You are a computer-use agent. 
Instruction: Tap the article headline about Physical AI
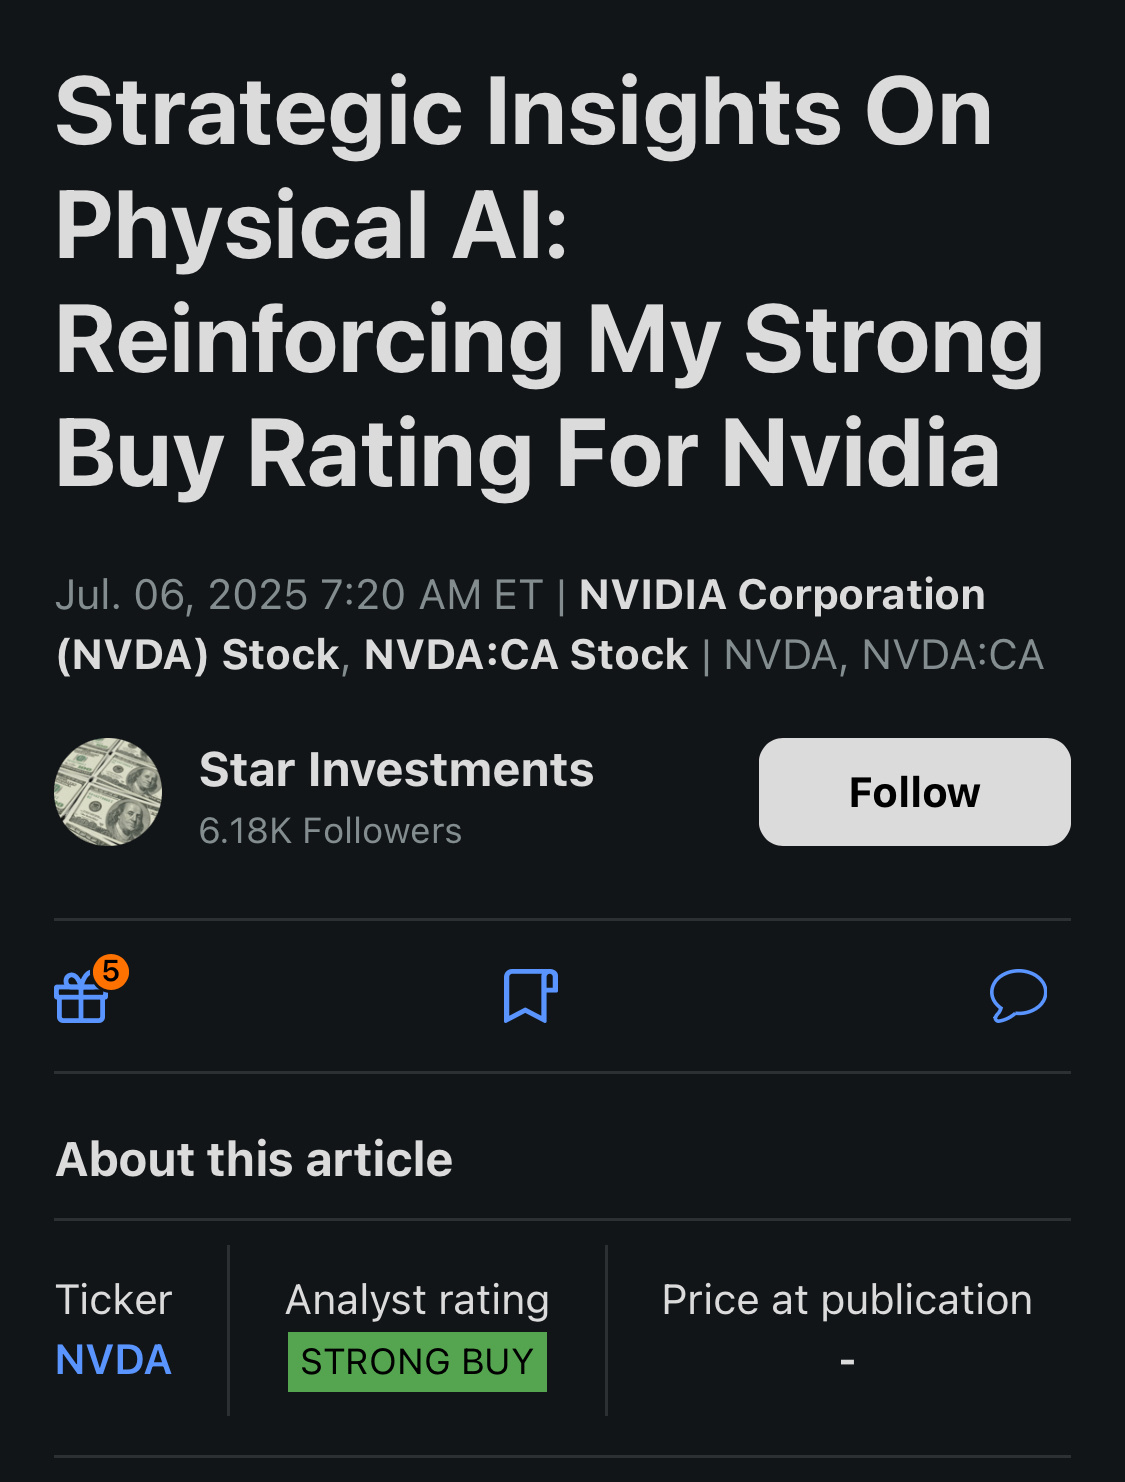[550, 283]
